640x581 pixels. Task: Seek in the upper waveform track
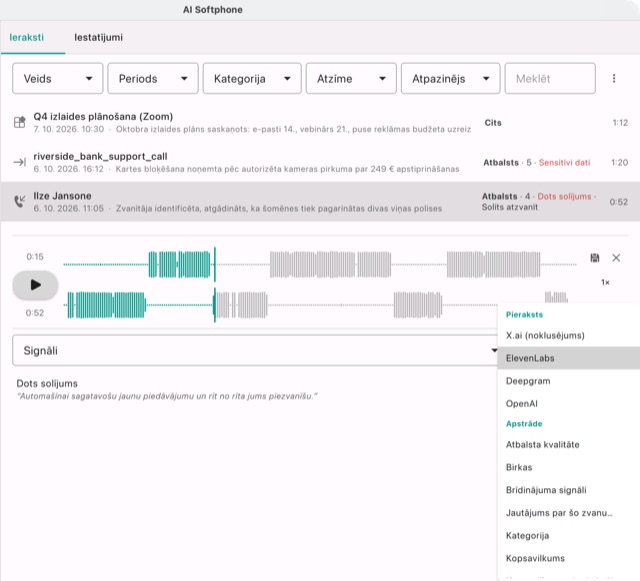click(x=320, y=265)
